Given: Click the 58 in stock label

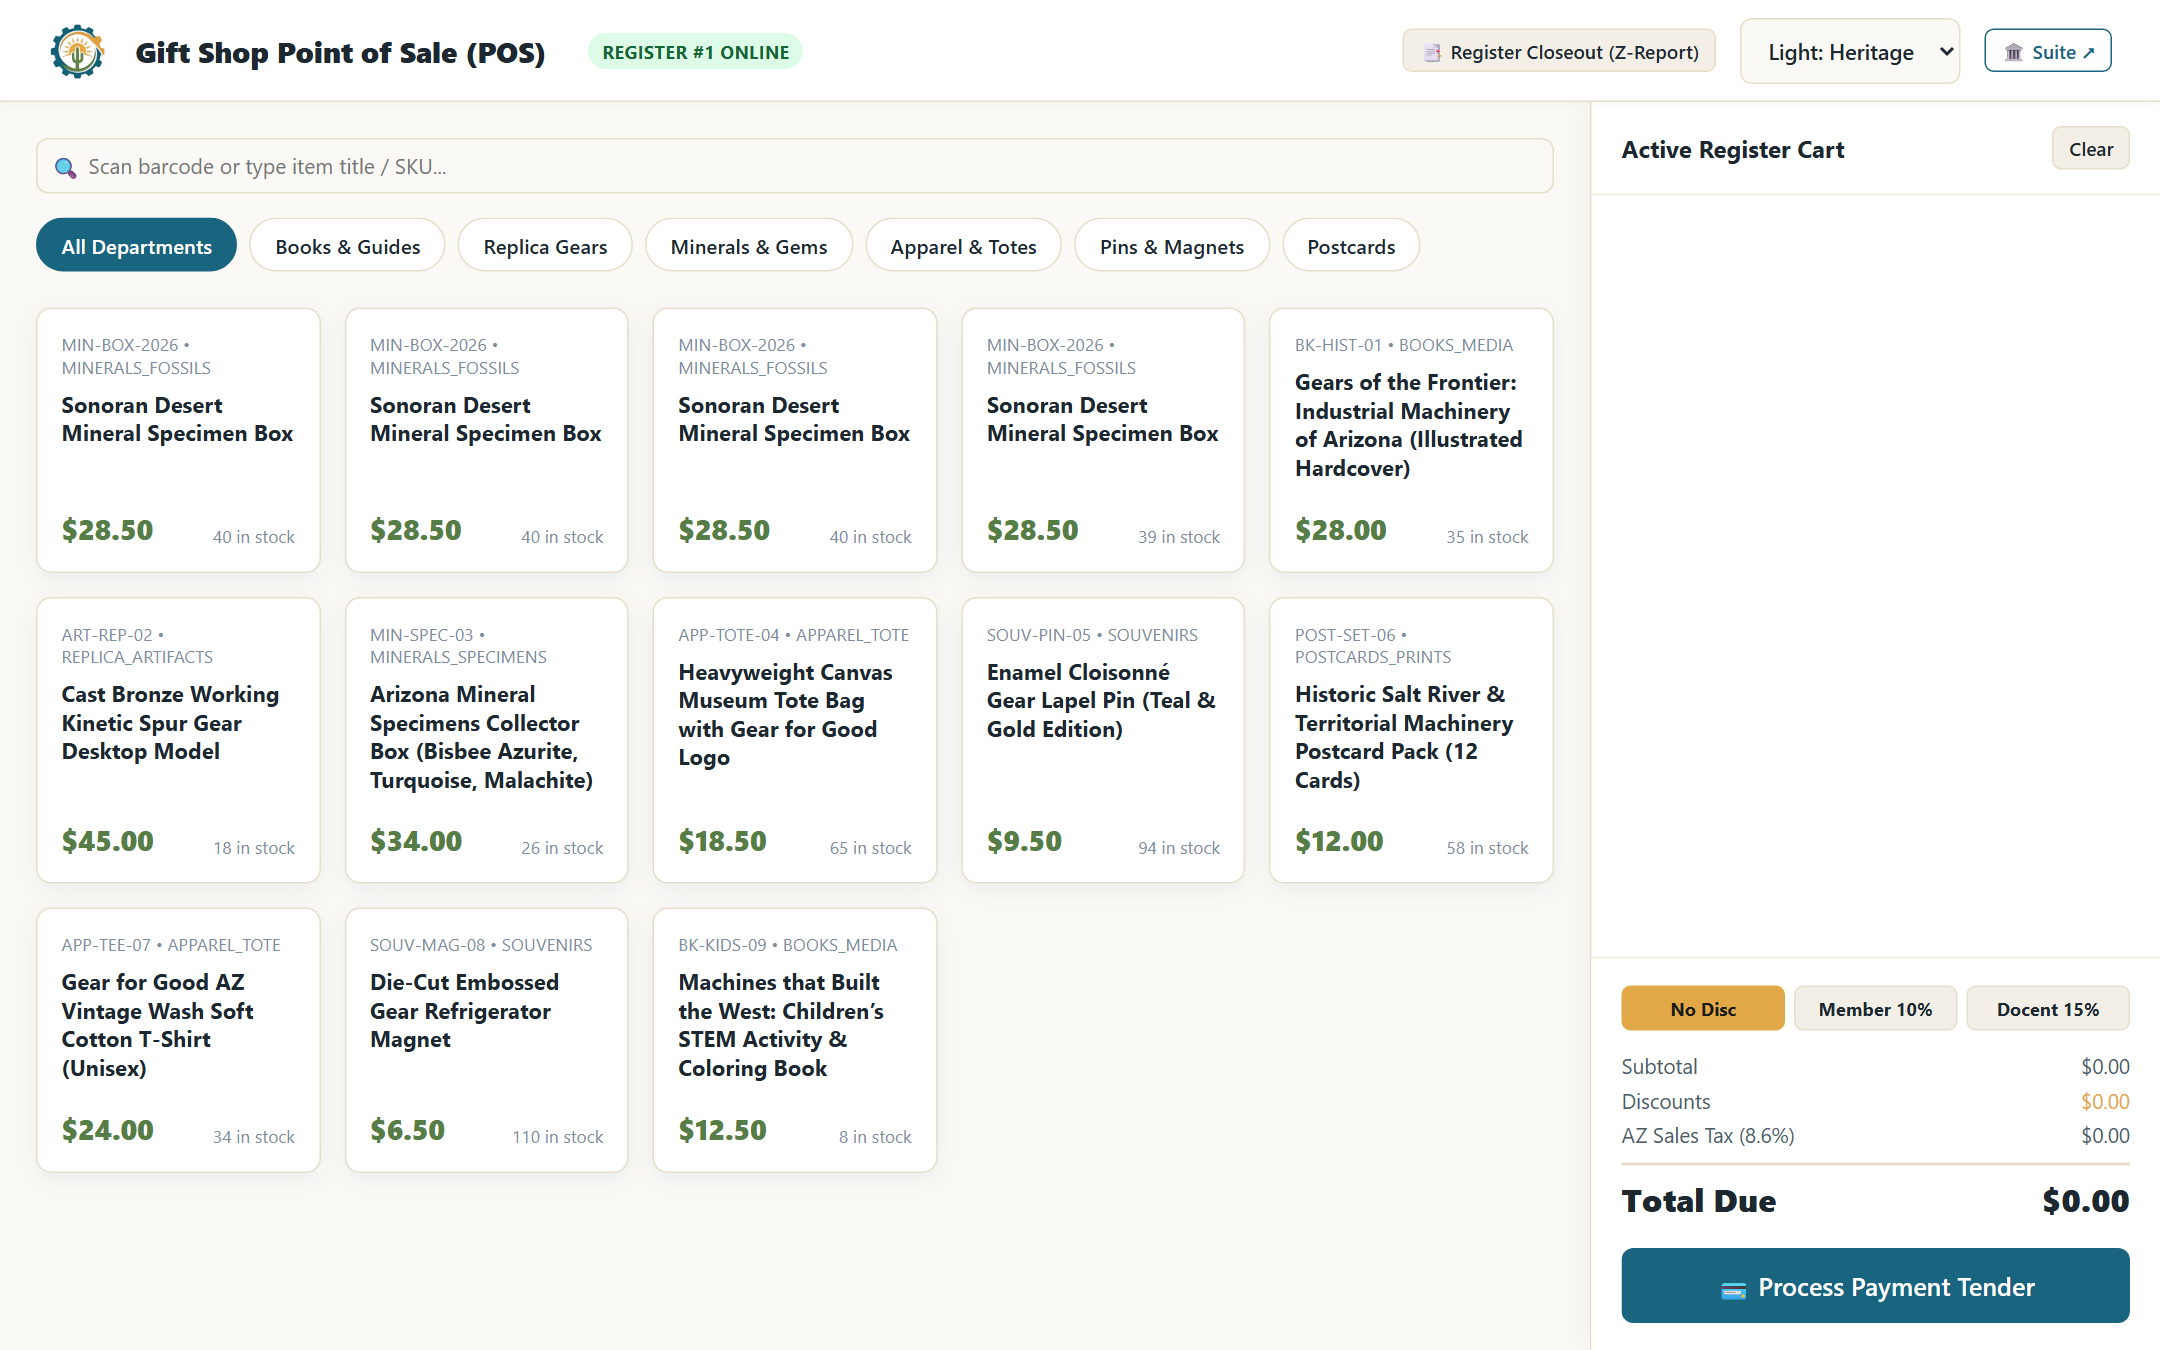Looking at the screenshot, I should [x=1487, y=848].
